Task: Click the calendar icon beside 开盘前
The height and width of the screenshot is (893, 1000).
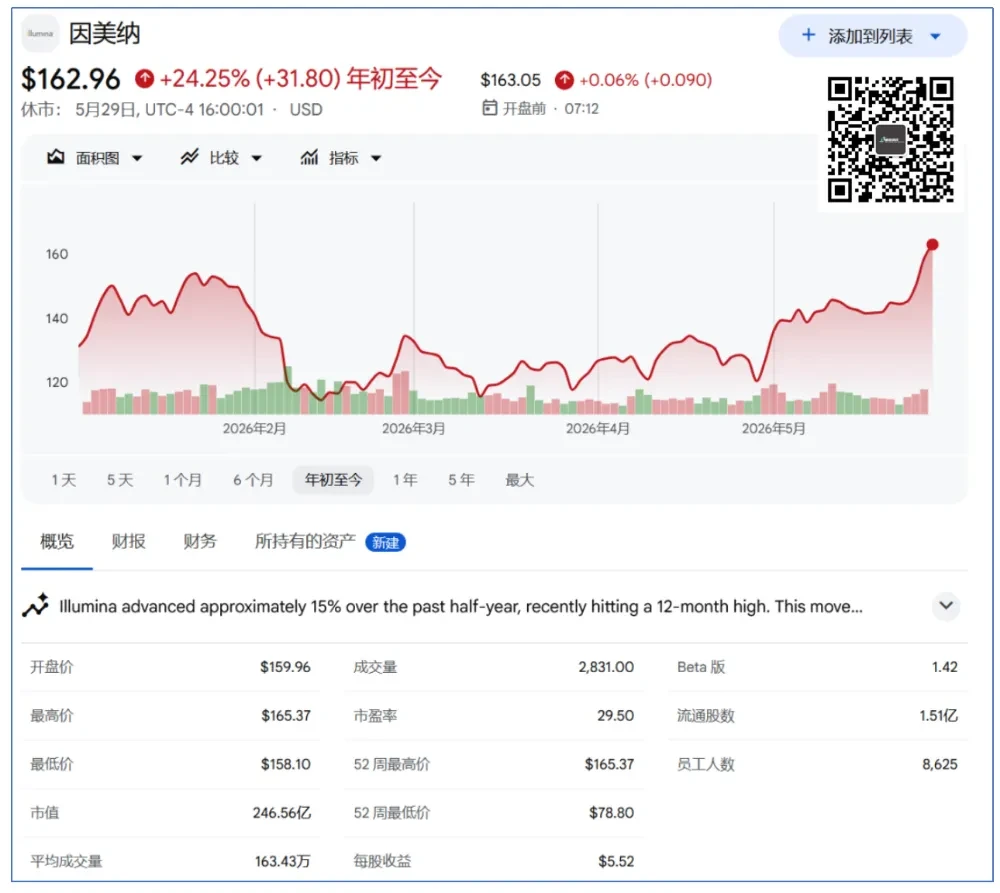Action: pos(489,108)
